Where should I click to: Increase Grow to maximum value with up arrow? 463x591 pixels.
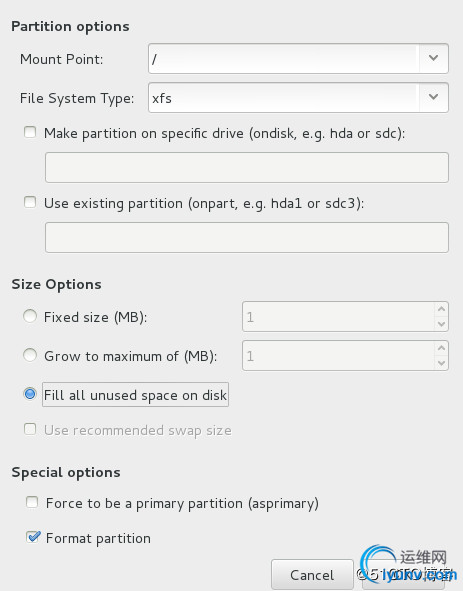(441, 348)
